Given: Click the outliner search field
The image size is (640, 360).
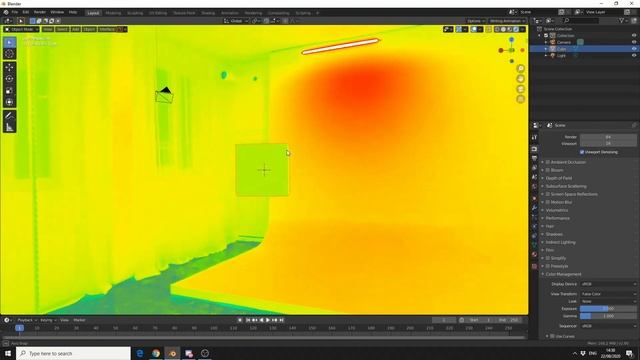Looking at the screenshot, I should click(x=582, y=20).
